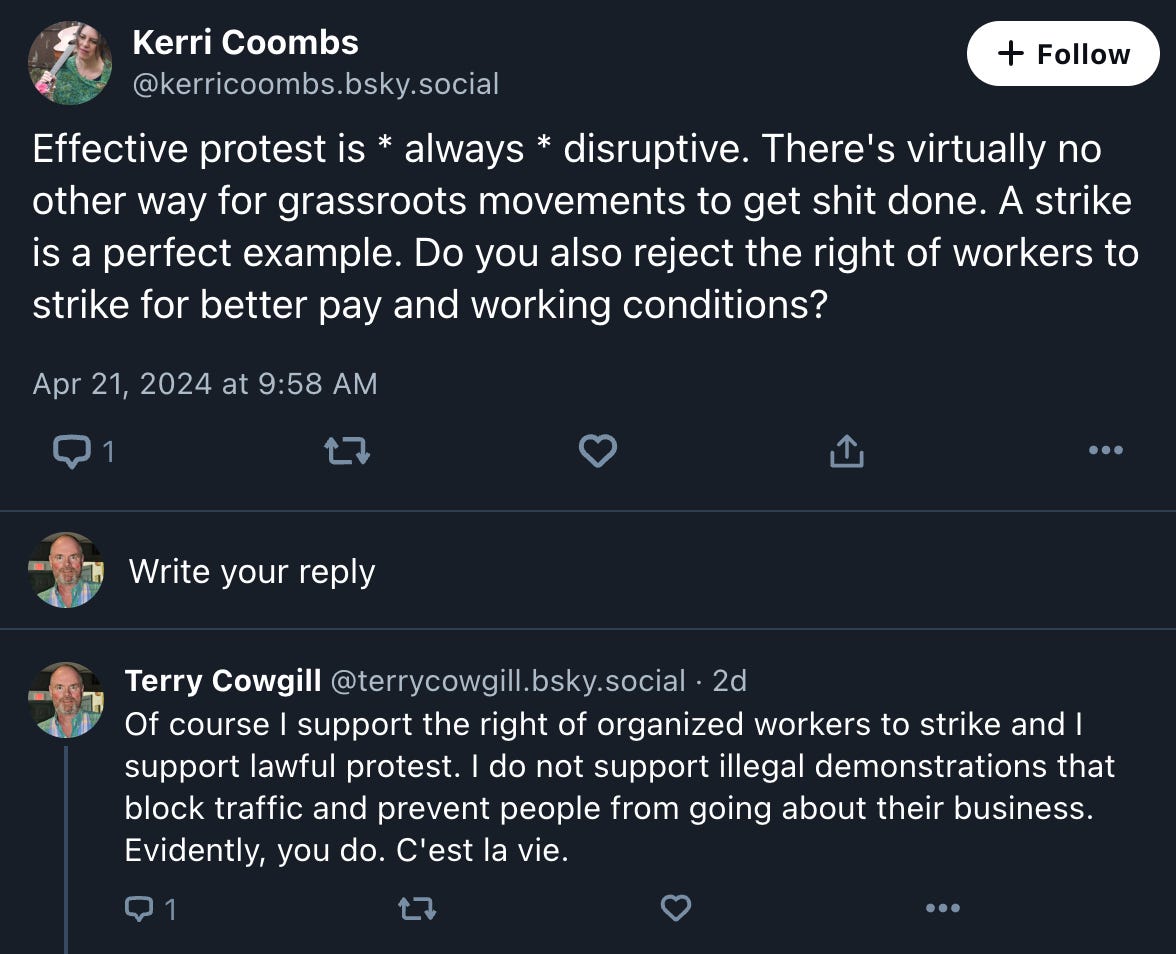Follow Kerri Coombs
1176x954 pixels.
(x=1063, y=54)
